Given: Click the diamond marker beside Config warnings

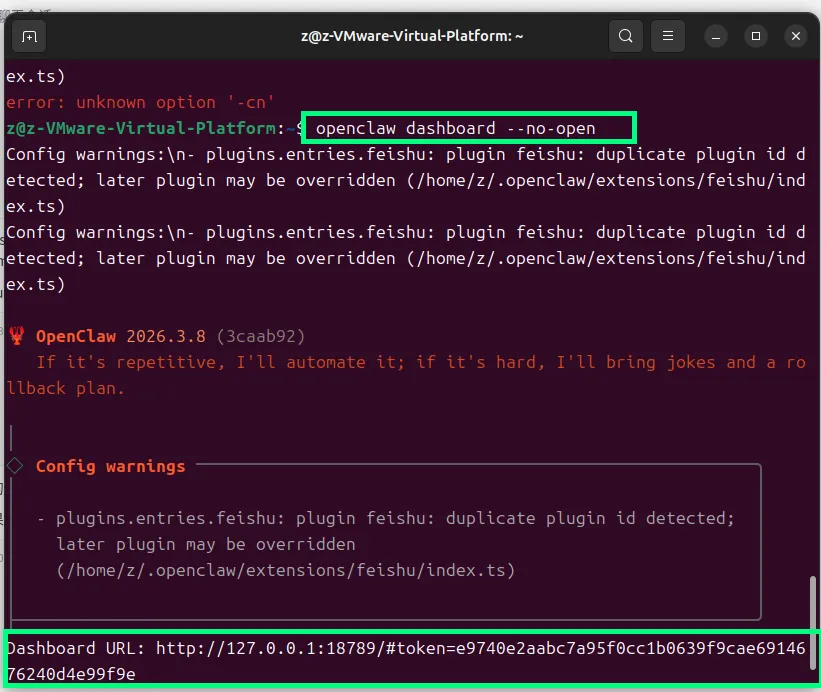Looking at the screenshot, I should (15, 465).
